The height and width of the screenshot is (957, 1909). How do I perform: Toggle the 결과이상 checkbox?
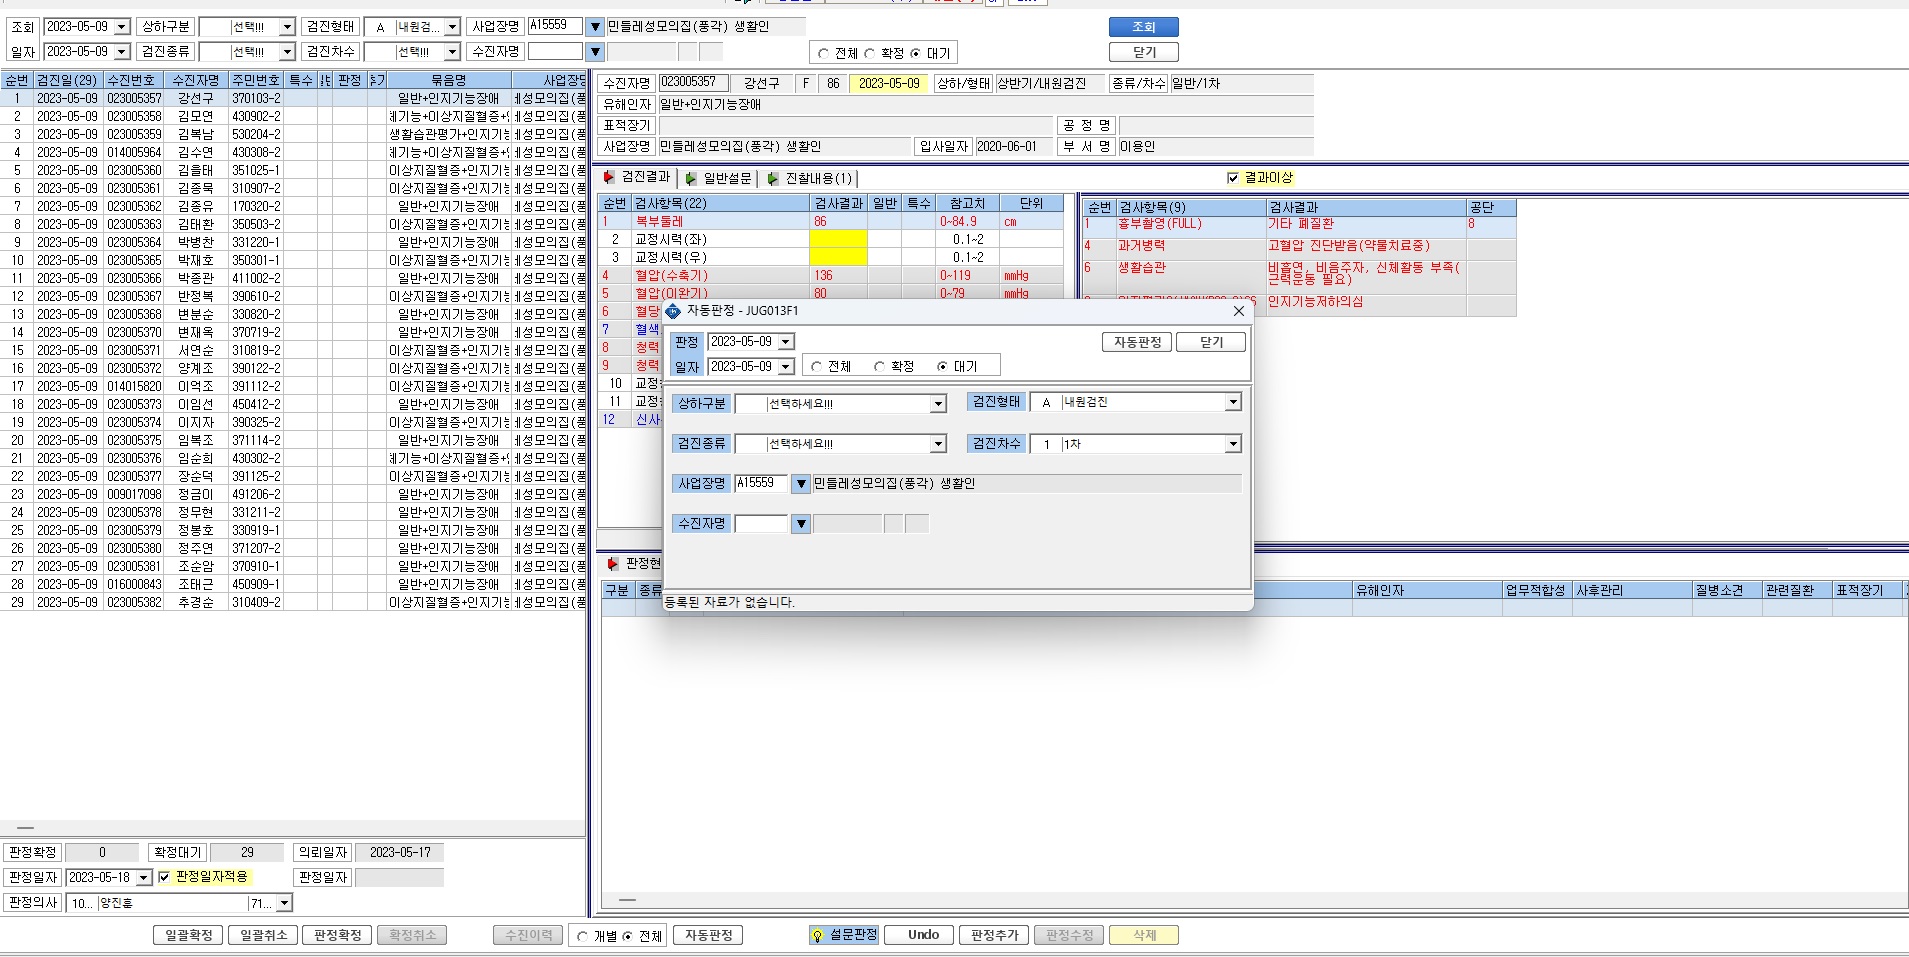[x=1233, y=178]
